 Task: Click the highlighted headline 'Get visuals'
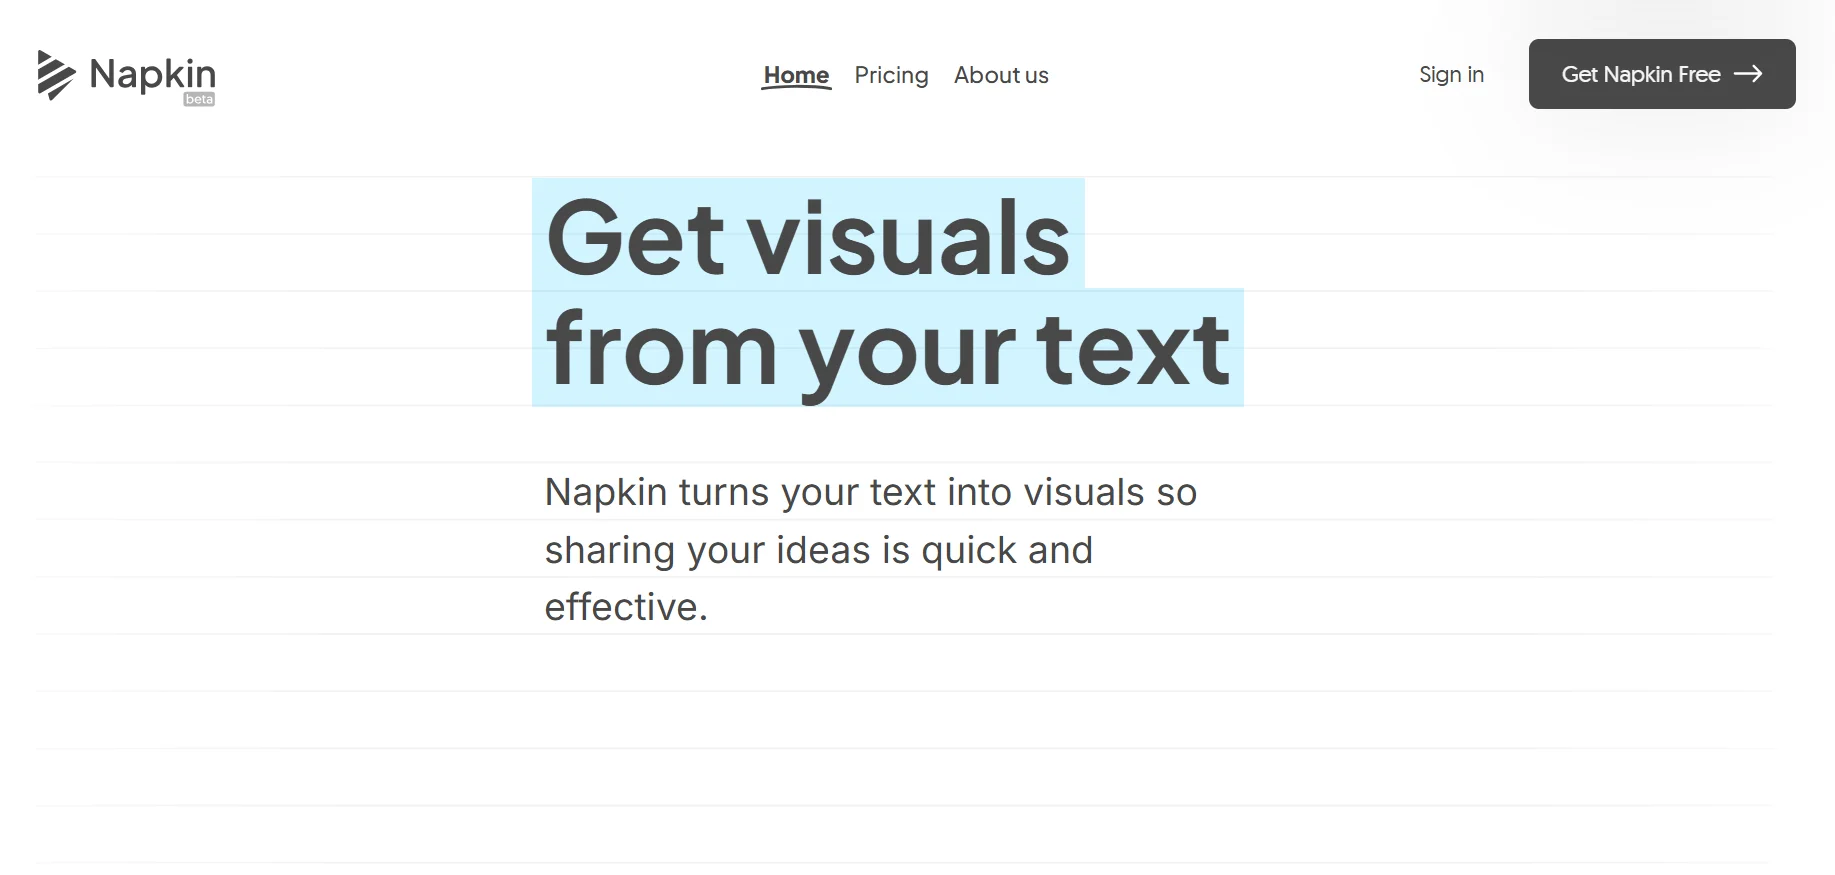pyautogui.click(x=808, y=240)
